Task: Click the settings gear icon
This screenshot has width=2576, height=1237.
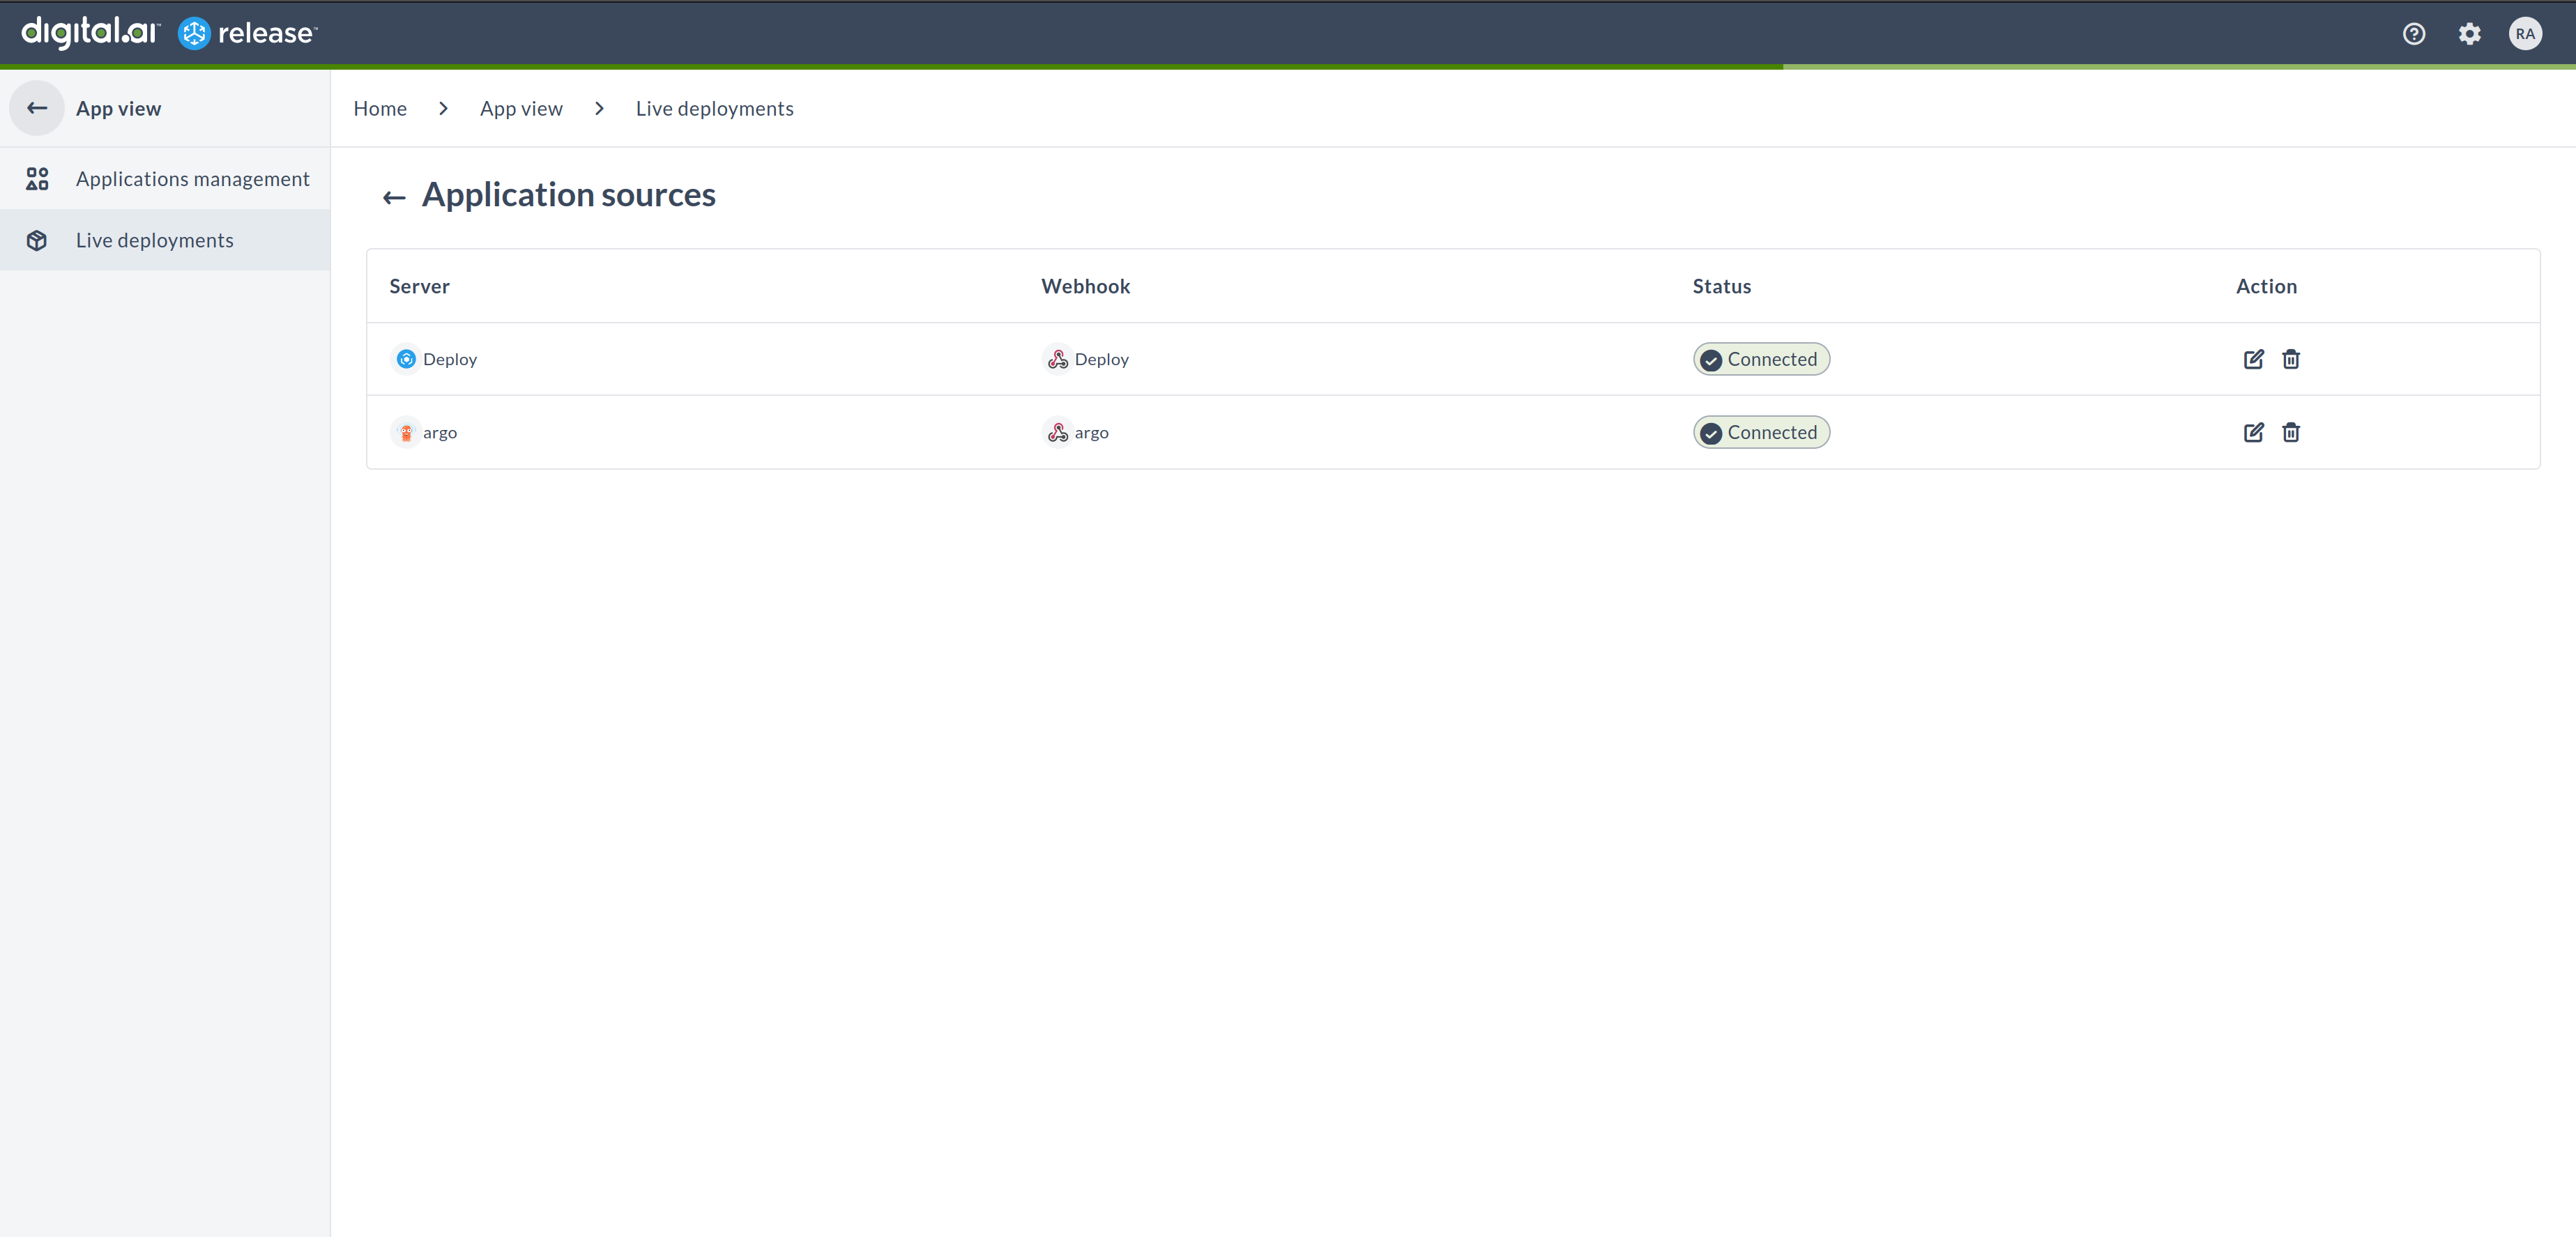Action: click(x=2471, y=33)
